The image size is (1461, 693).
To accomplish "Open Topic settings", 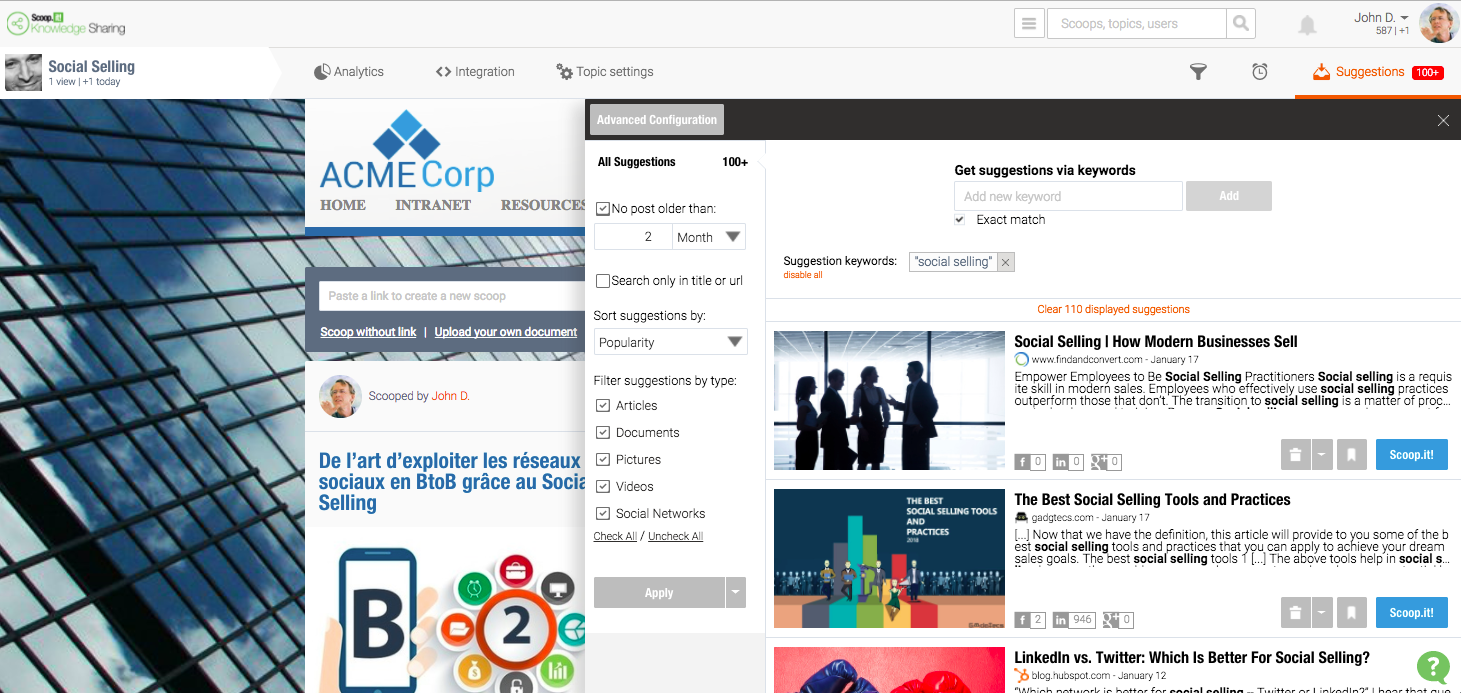I will point(605,72).
